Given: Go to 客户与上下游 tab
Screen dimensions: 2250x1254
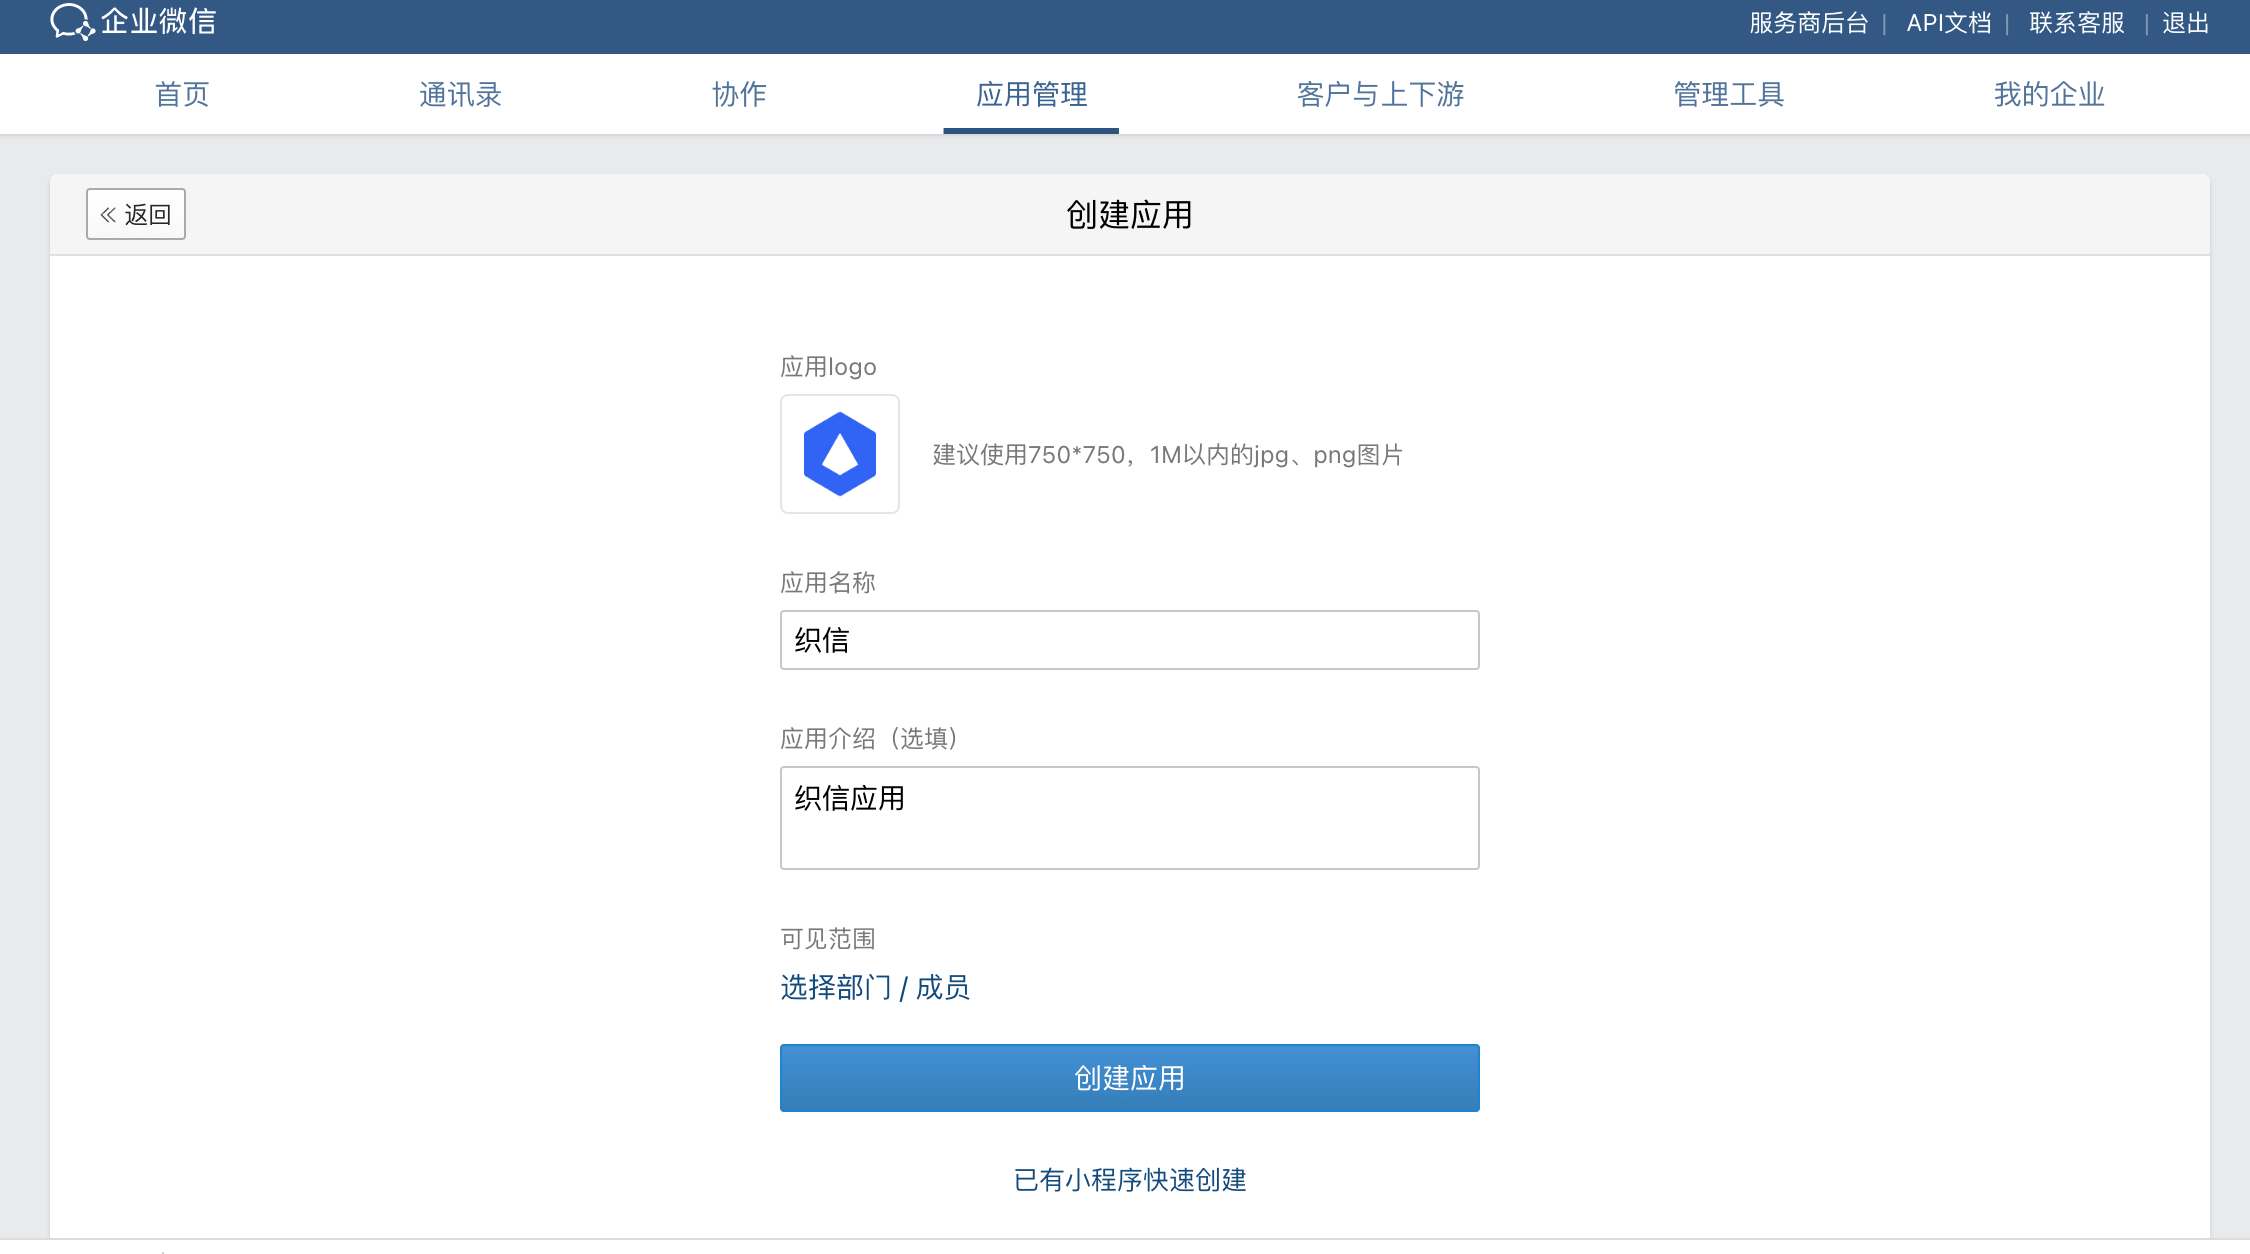Looking at the screenshot, I should [x=1380, y=94].
